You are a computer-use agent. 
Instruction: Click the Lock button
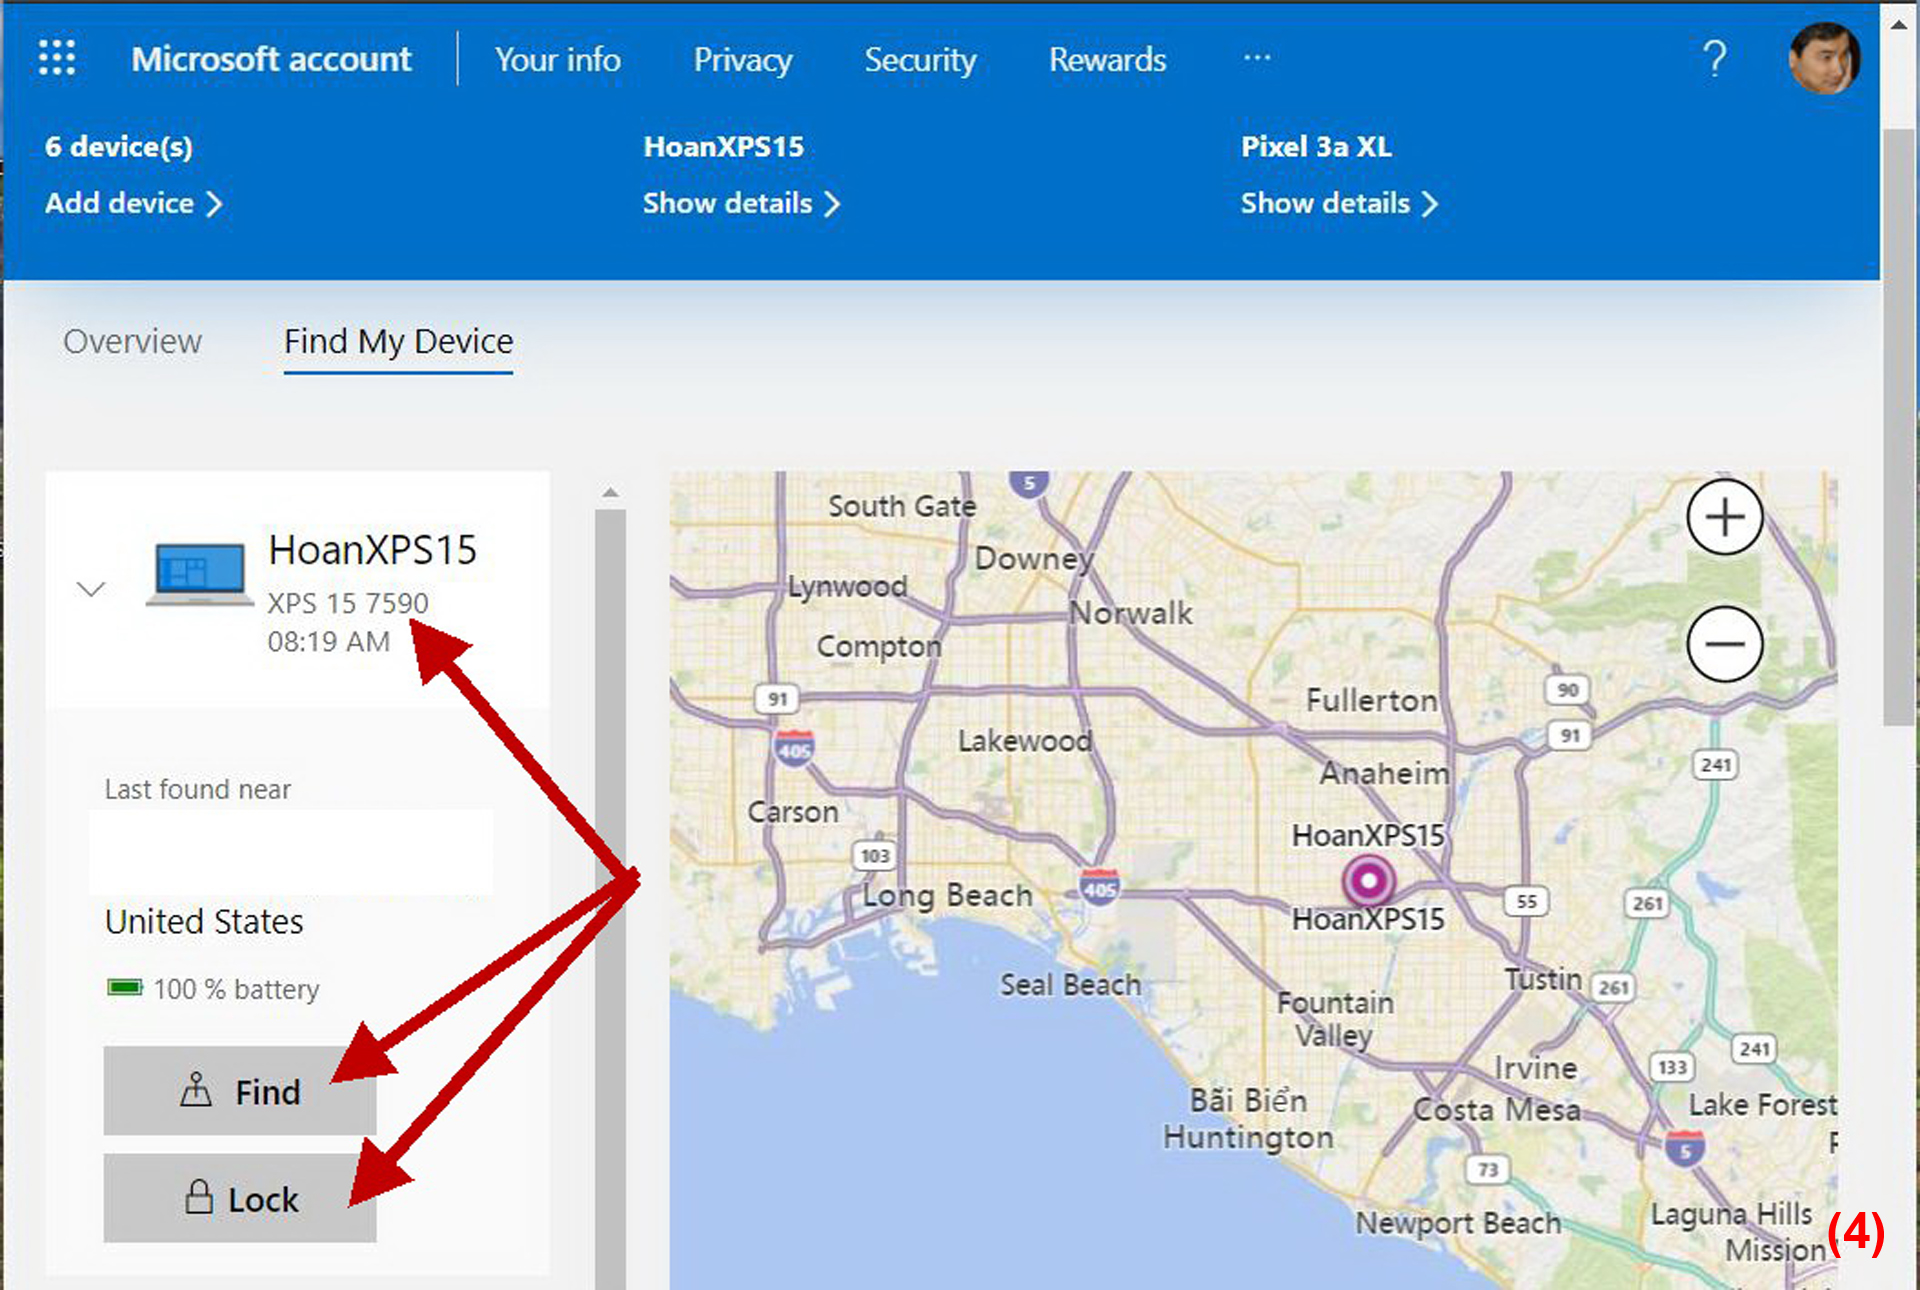point(240,1198)
